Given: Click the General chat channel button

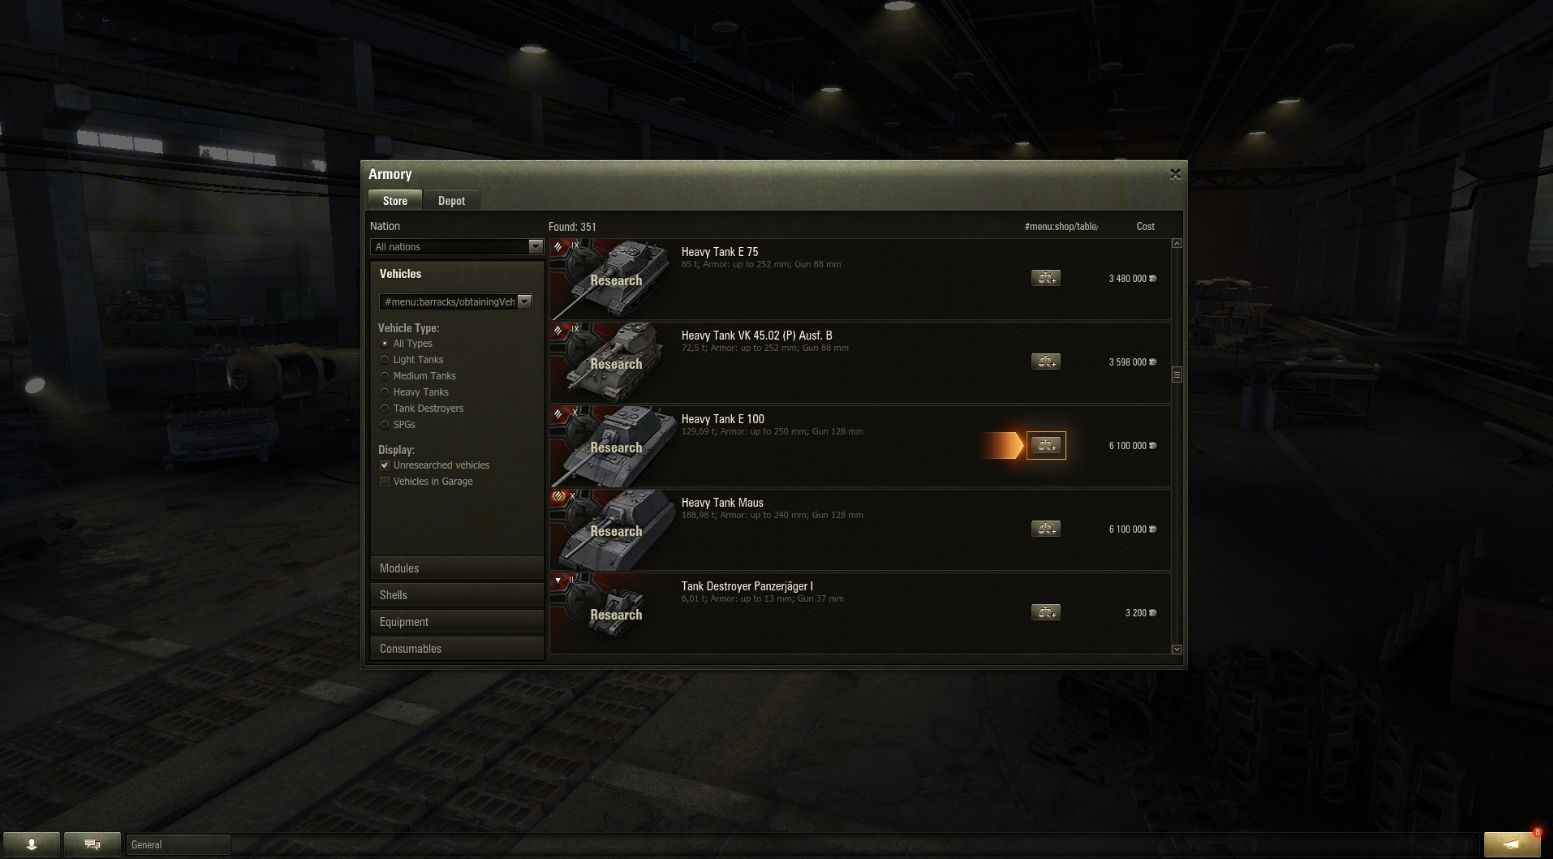Looking at the screenshot, I should (179, 845).
